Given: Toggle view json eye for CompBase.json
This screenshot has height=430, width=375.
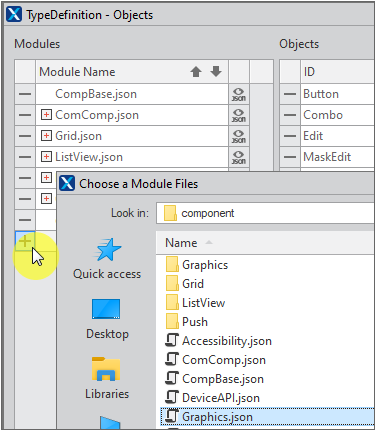Looking at the screenshot, I should (x=239, y=94).
